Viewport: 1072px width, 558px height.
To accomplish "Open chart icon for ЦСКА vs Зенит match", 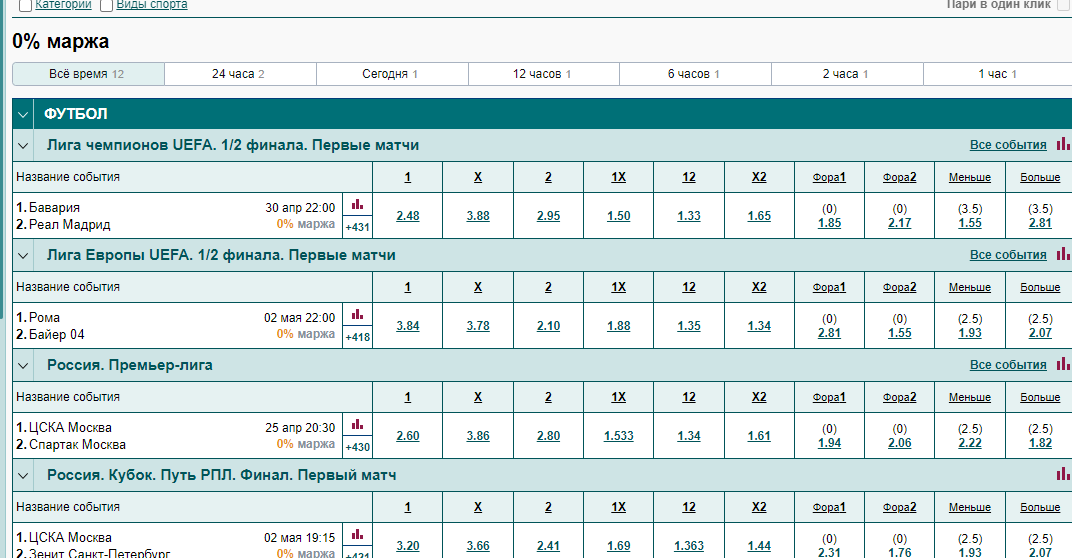I will (x=357, y=534).
